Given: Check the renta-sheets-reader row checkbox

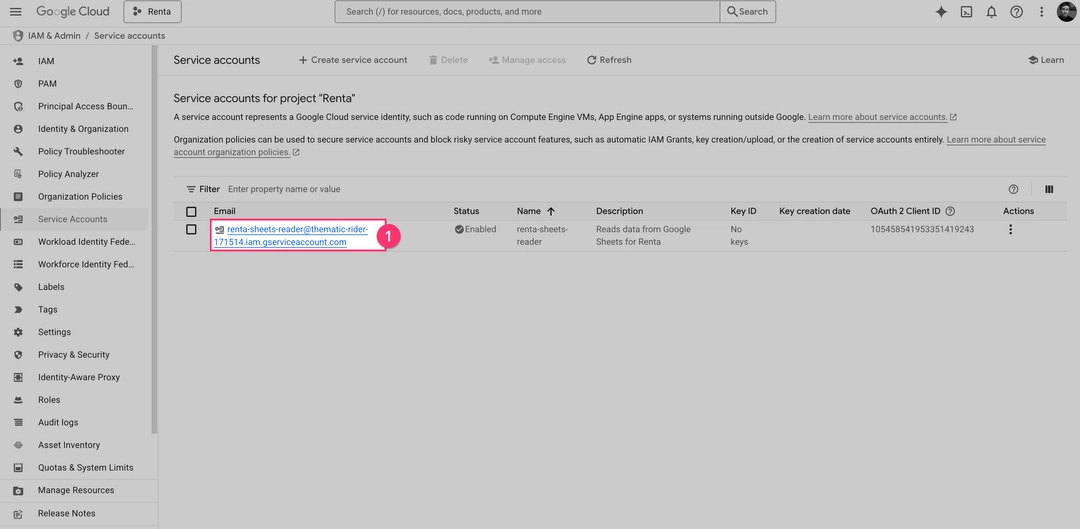Looking at the screenshot, I should click(x=191, y=230).
